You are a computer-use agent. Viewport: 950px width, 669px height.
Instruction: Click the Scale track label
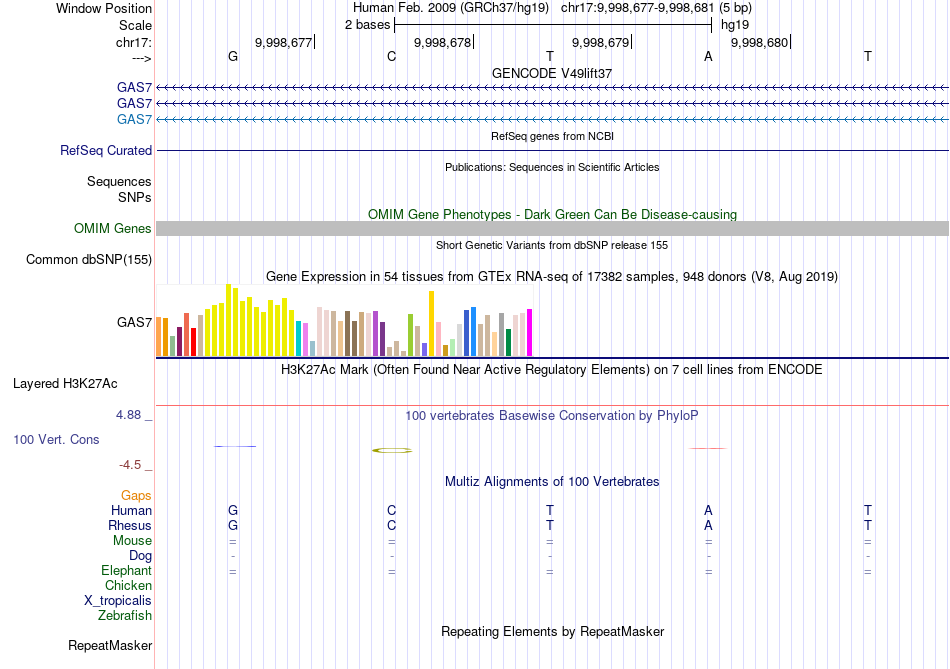coord(135,25)
